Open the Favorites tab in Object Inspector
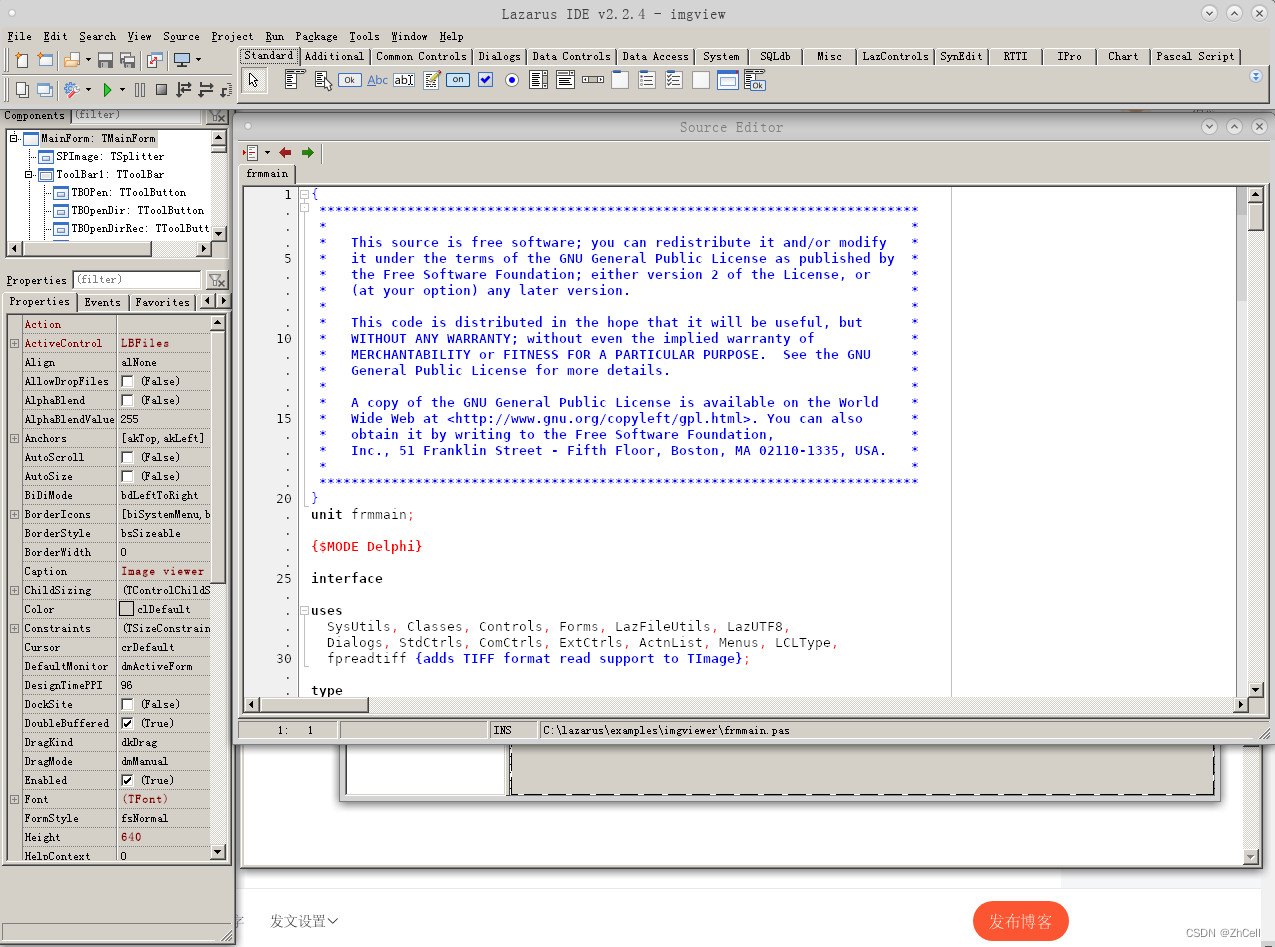 [162, 302]
